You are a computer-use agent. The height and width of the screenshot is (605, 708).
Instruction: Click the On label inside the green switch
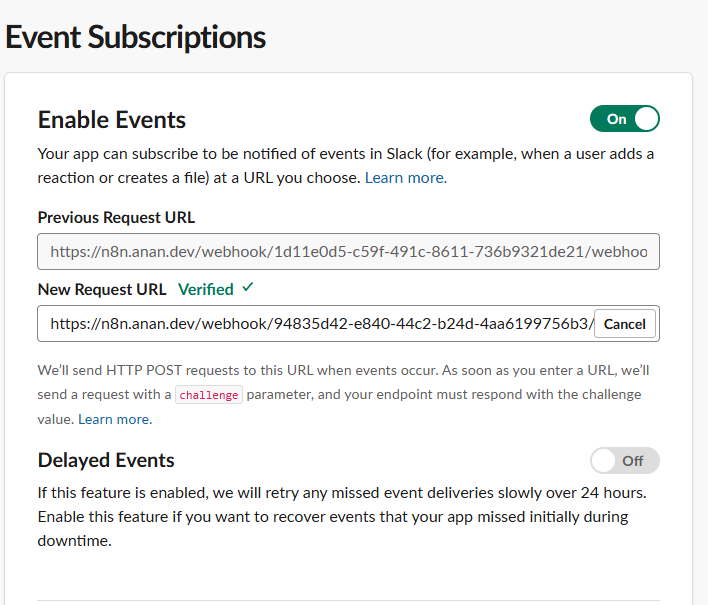[616, 119]
